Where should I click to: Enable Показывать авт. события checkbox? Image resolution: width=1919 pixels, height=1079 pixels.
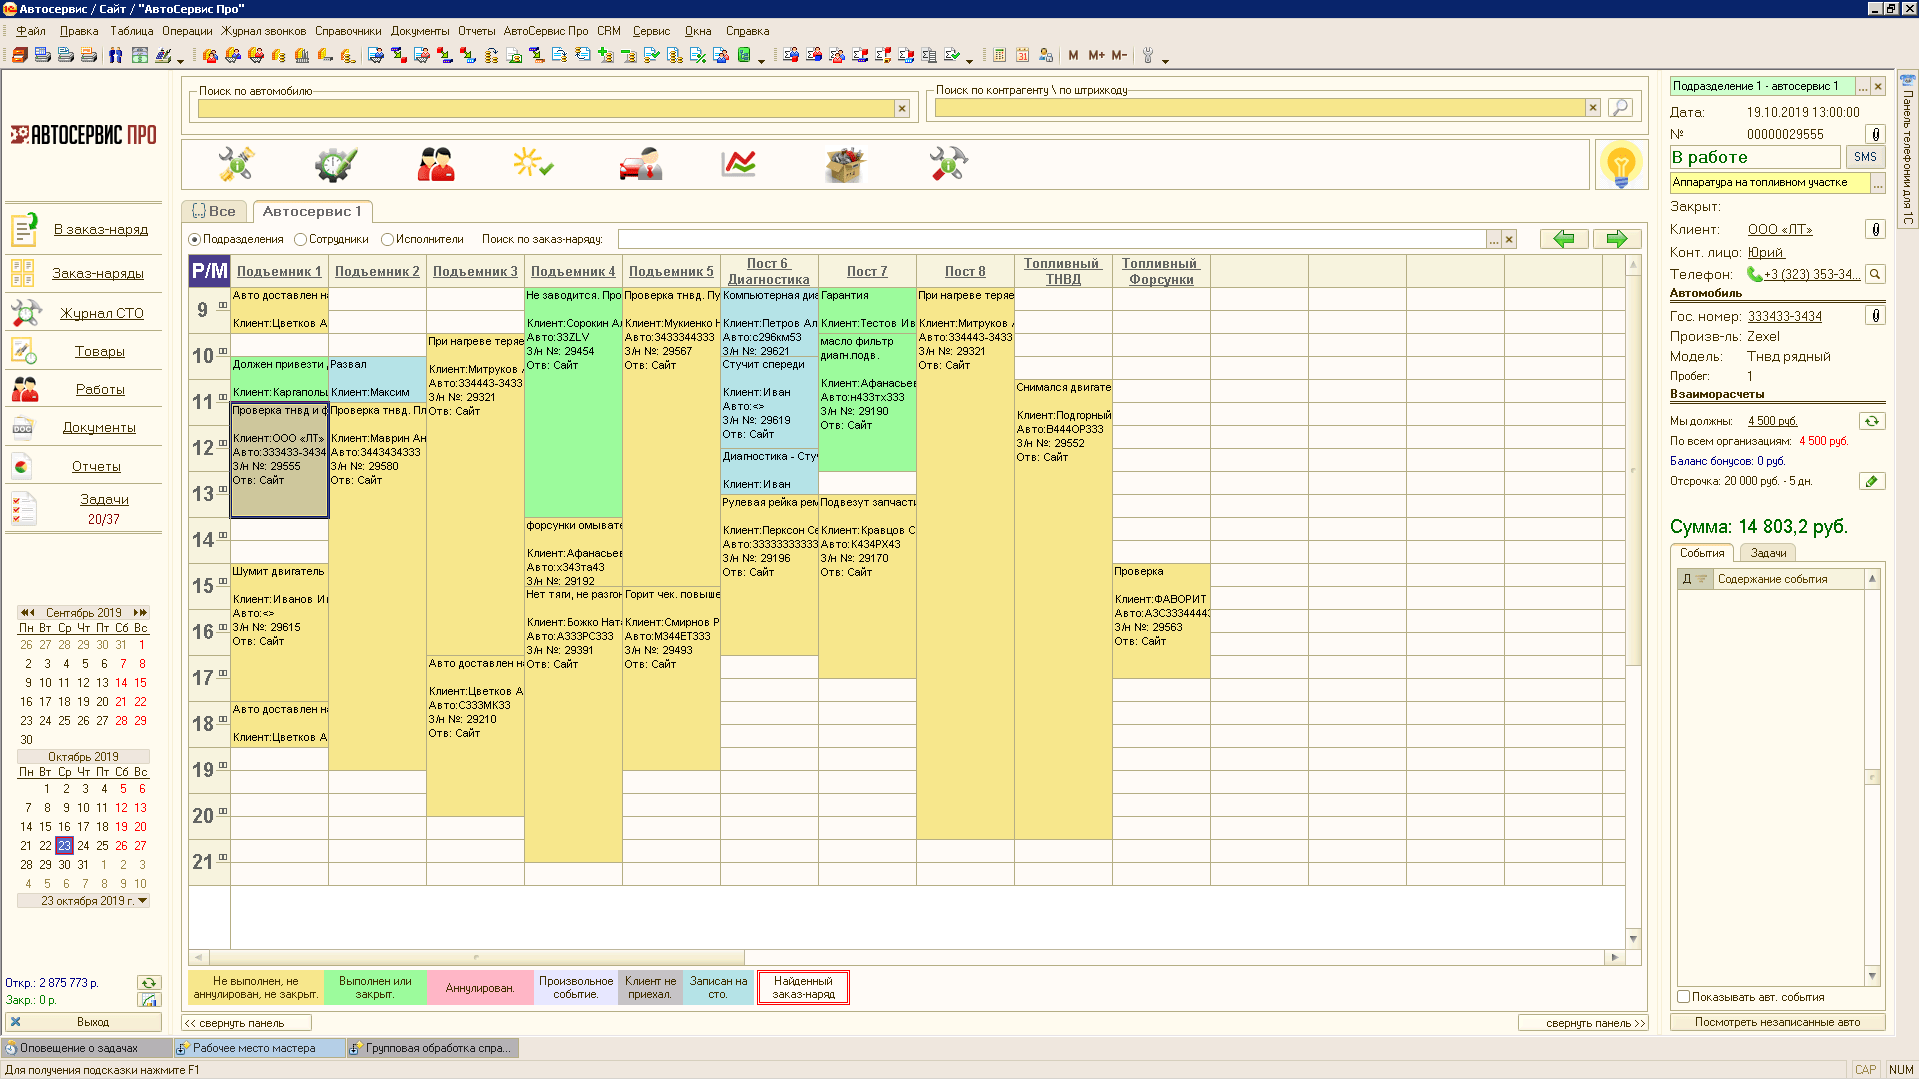tap(1684, 997)
